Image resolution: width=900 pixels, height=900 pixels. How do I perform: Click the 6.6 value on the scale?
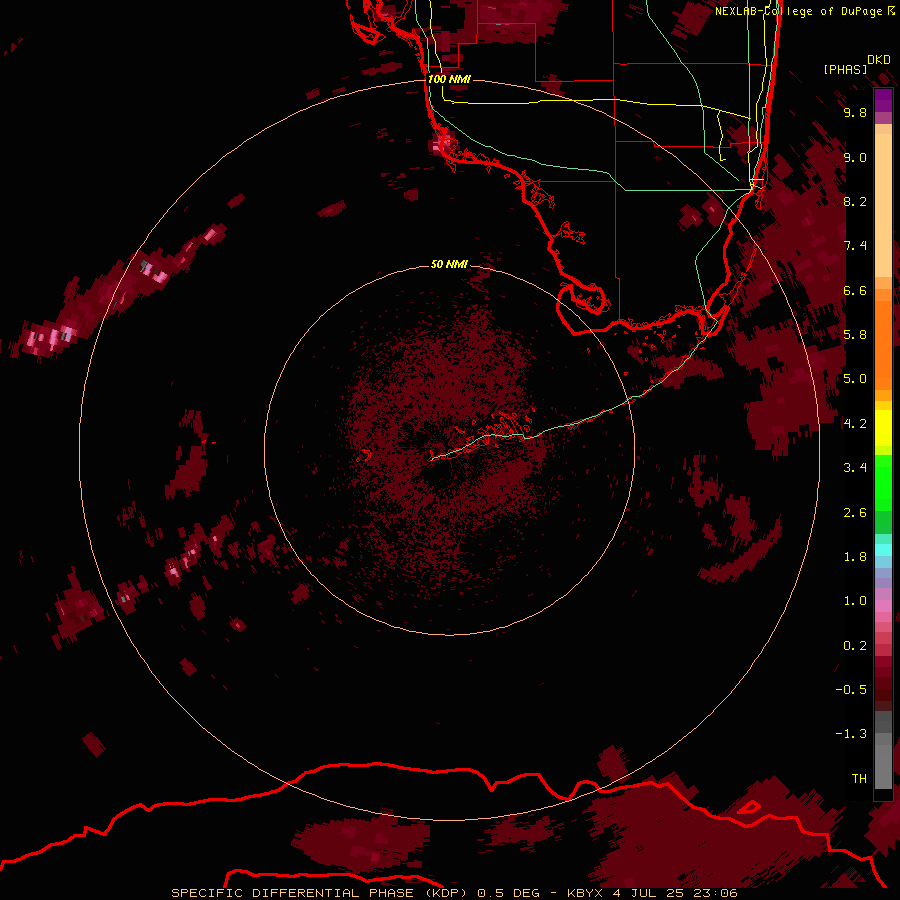coord(855,290)
